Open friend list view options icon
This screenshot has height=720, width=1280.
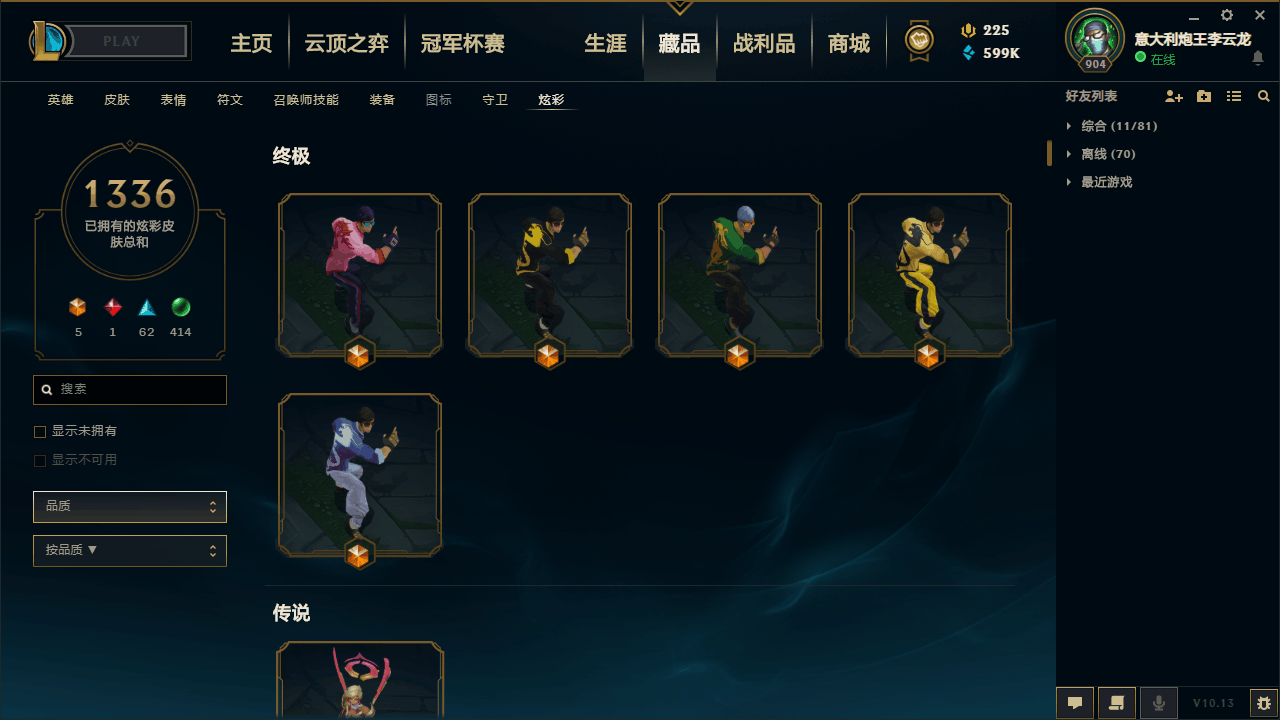point(1234,97)
